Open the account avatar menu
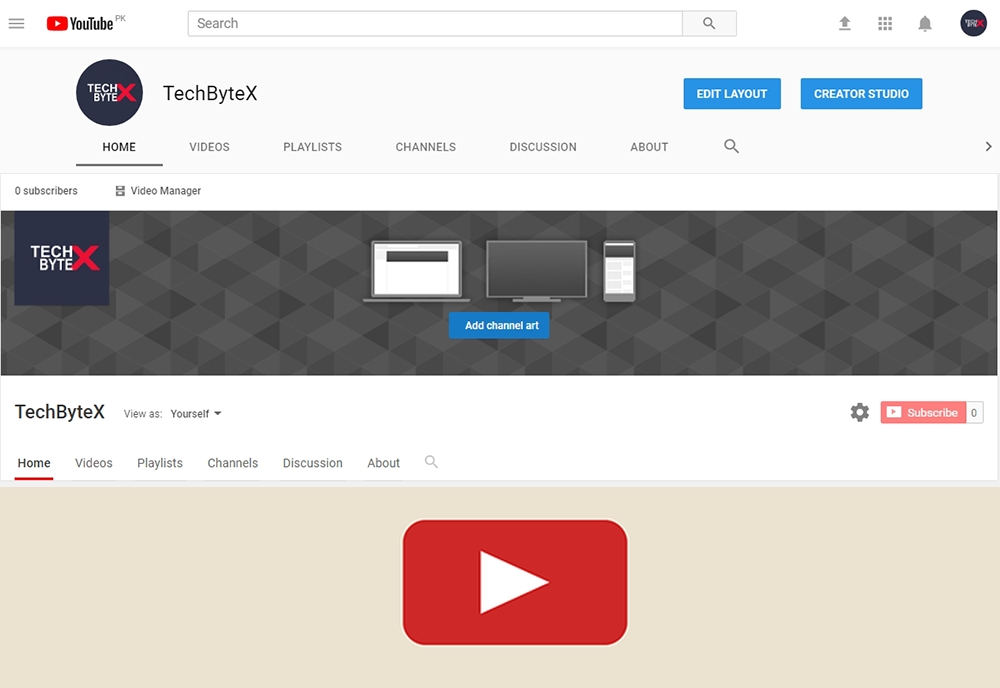Image resolution: width=1000 pixels, height=688 pixels. tap(973, 23)
